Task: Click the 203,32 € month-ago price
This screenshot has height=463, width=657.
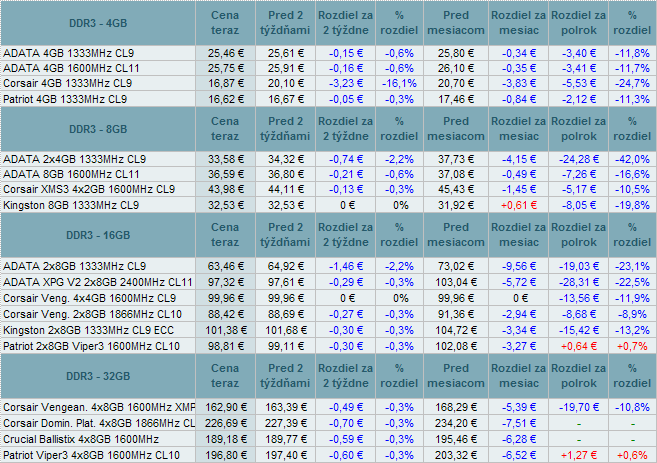Action: click(456, 455)
